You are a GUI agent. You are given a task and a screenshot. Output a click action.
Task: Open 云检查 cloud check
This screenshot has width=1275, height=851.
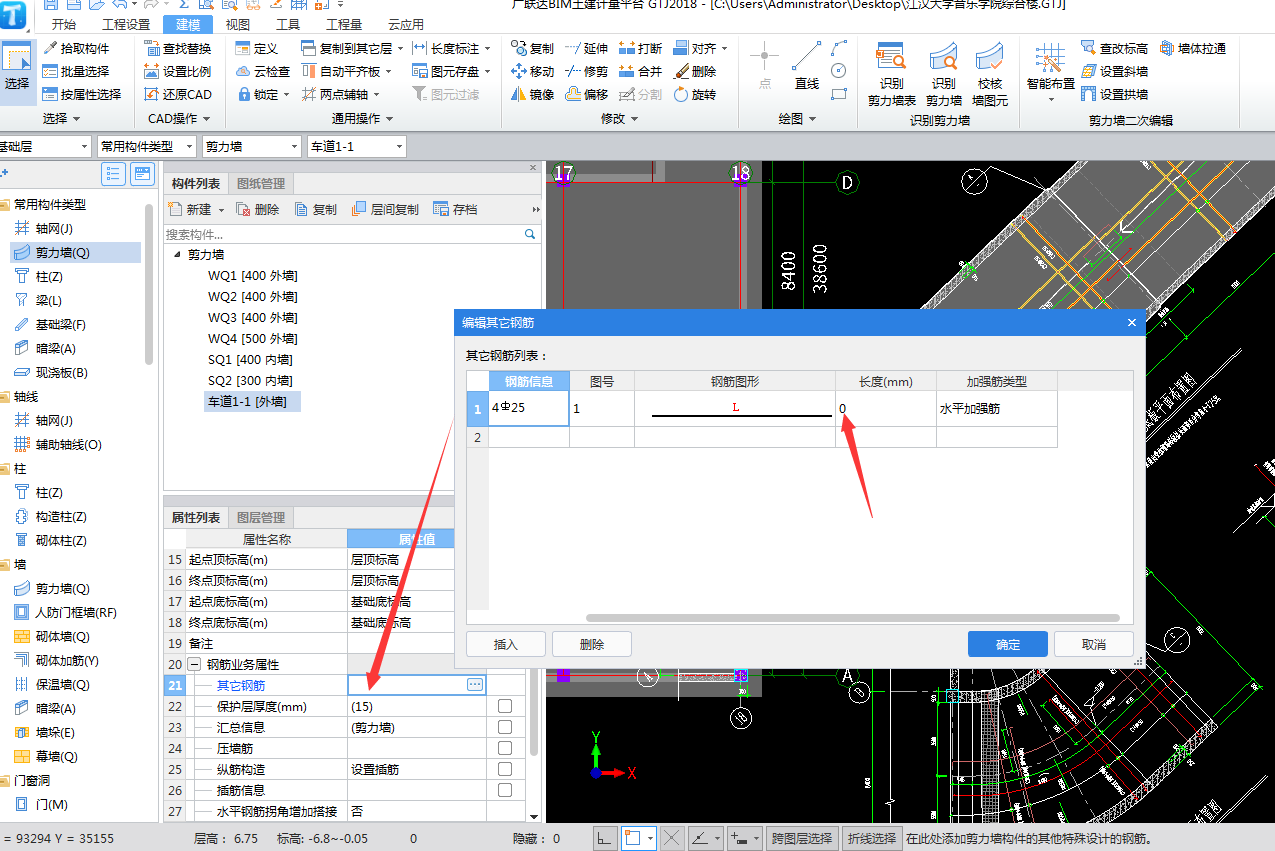264,71
